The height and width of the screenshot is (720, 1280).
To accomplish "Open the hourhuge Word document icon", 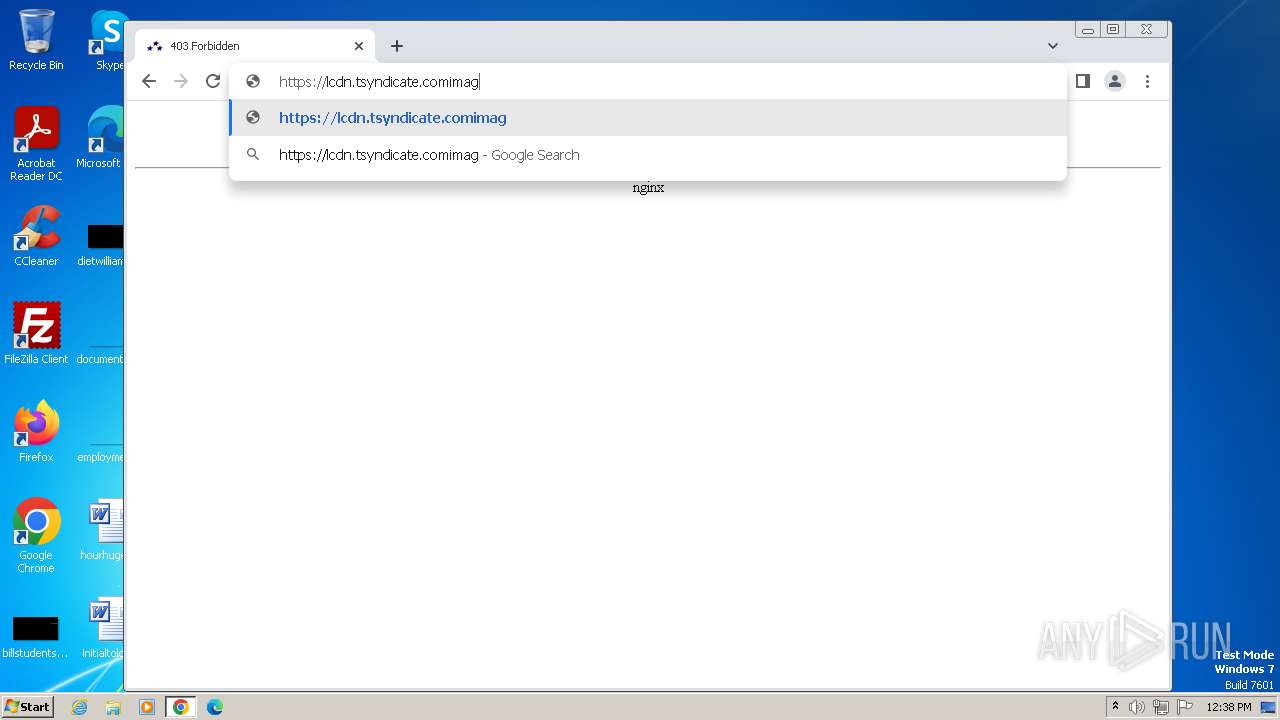I will click(104, 530).
